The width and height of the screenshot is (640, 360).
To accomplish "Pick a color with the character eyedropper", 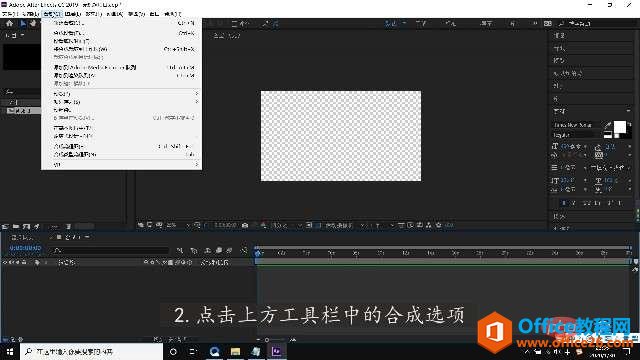I will pyautogui.click(x=608, y=125).
